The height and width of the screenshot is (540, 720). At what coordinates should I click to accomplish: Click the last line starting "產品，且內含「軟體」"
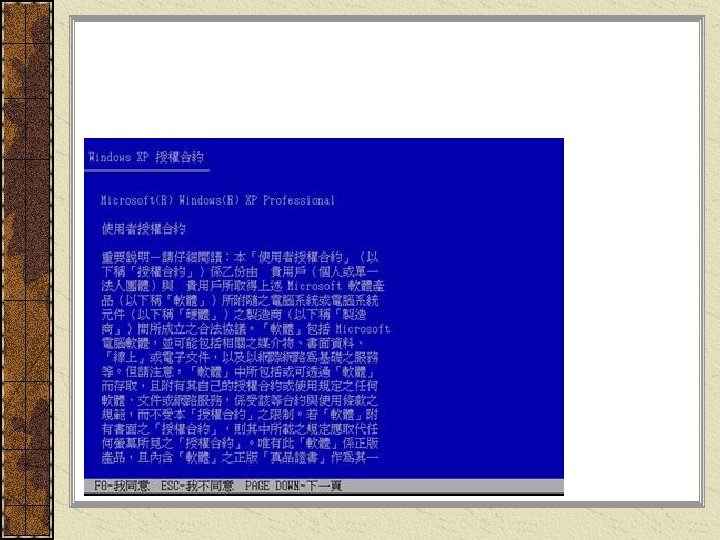(240, 457)
